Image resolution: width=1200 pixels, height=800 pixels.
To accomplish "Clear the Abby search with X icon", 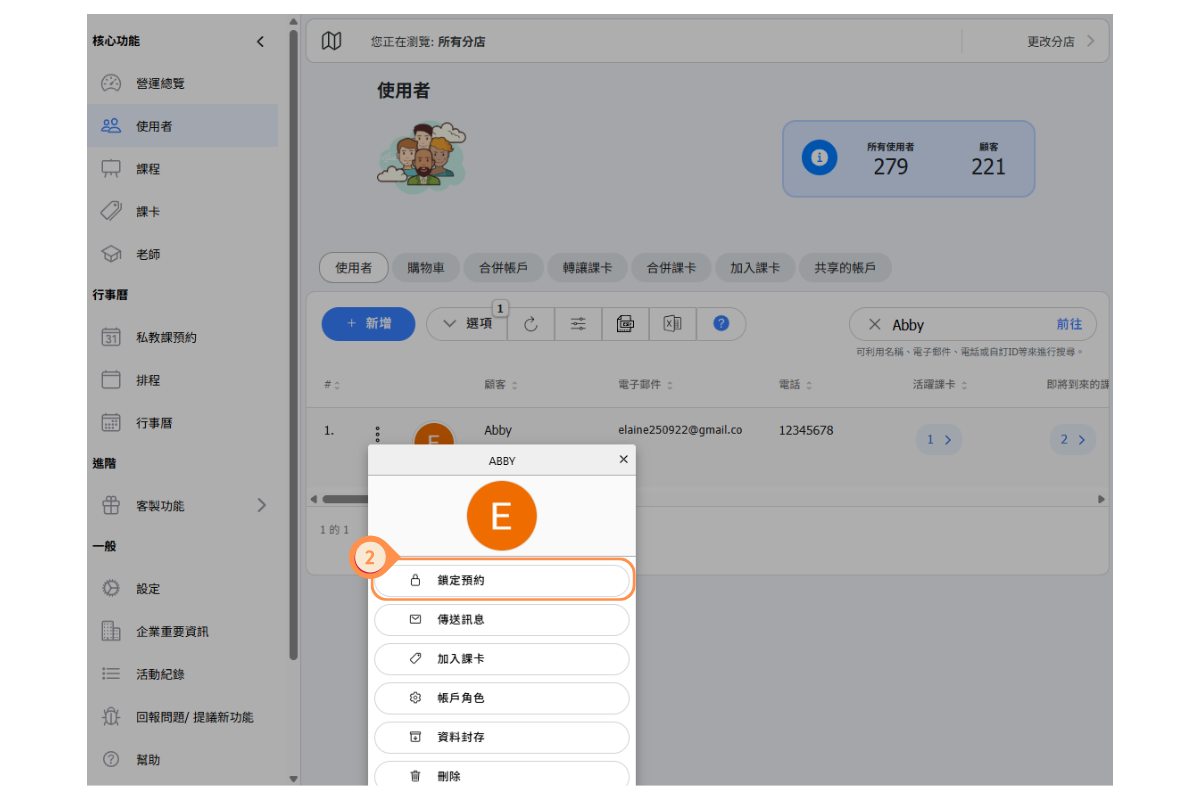I will 874,325.
